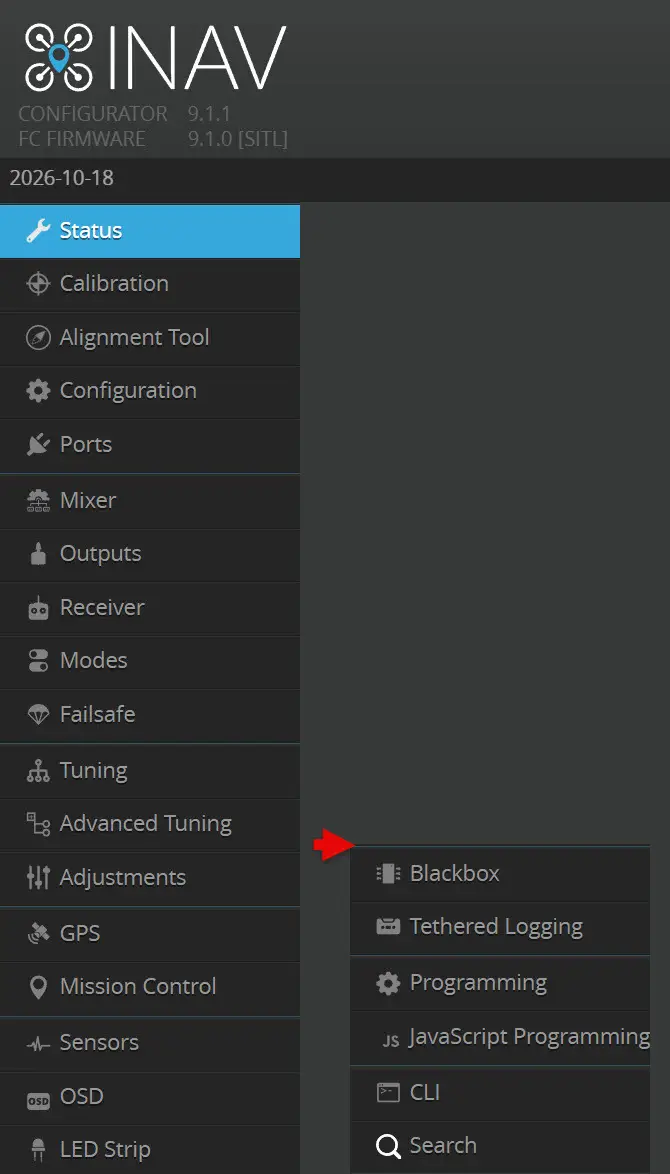View the Sensors tab
Screen dimensions: 670x1174
150,1043
